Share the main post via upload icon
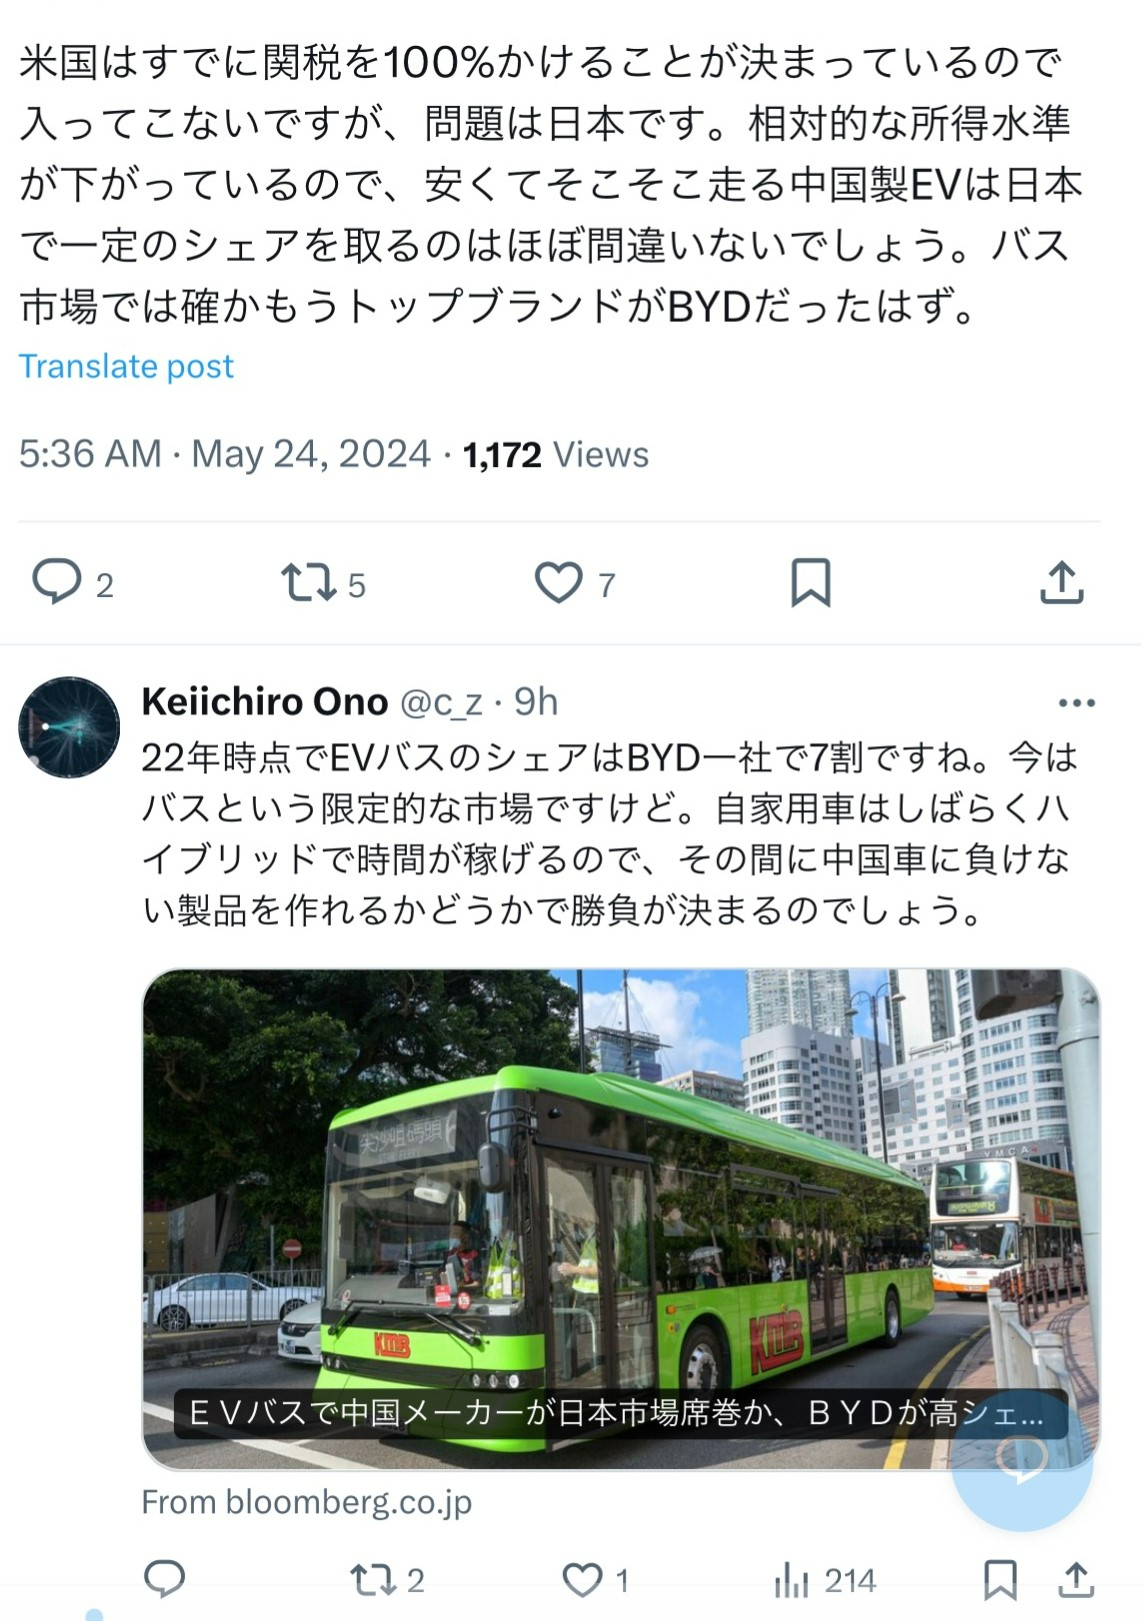 (x=1062, y=583)
